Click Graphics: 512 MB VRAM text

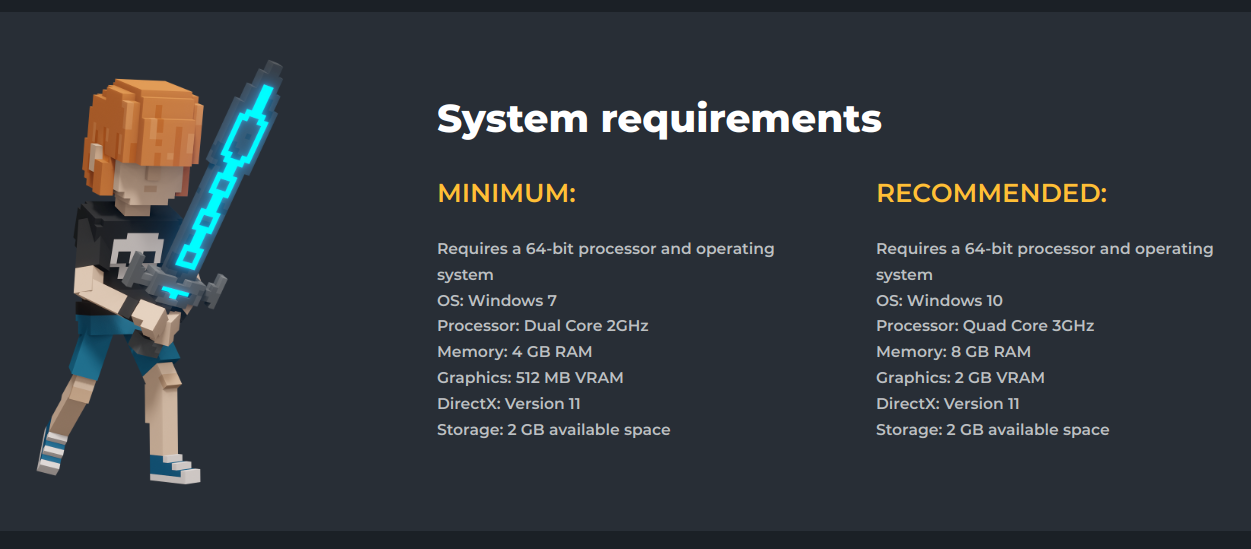click(x=530, y=378)
